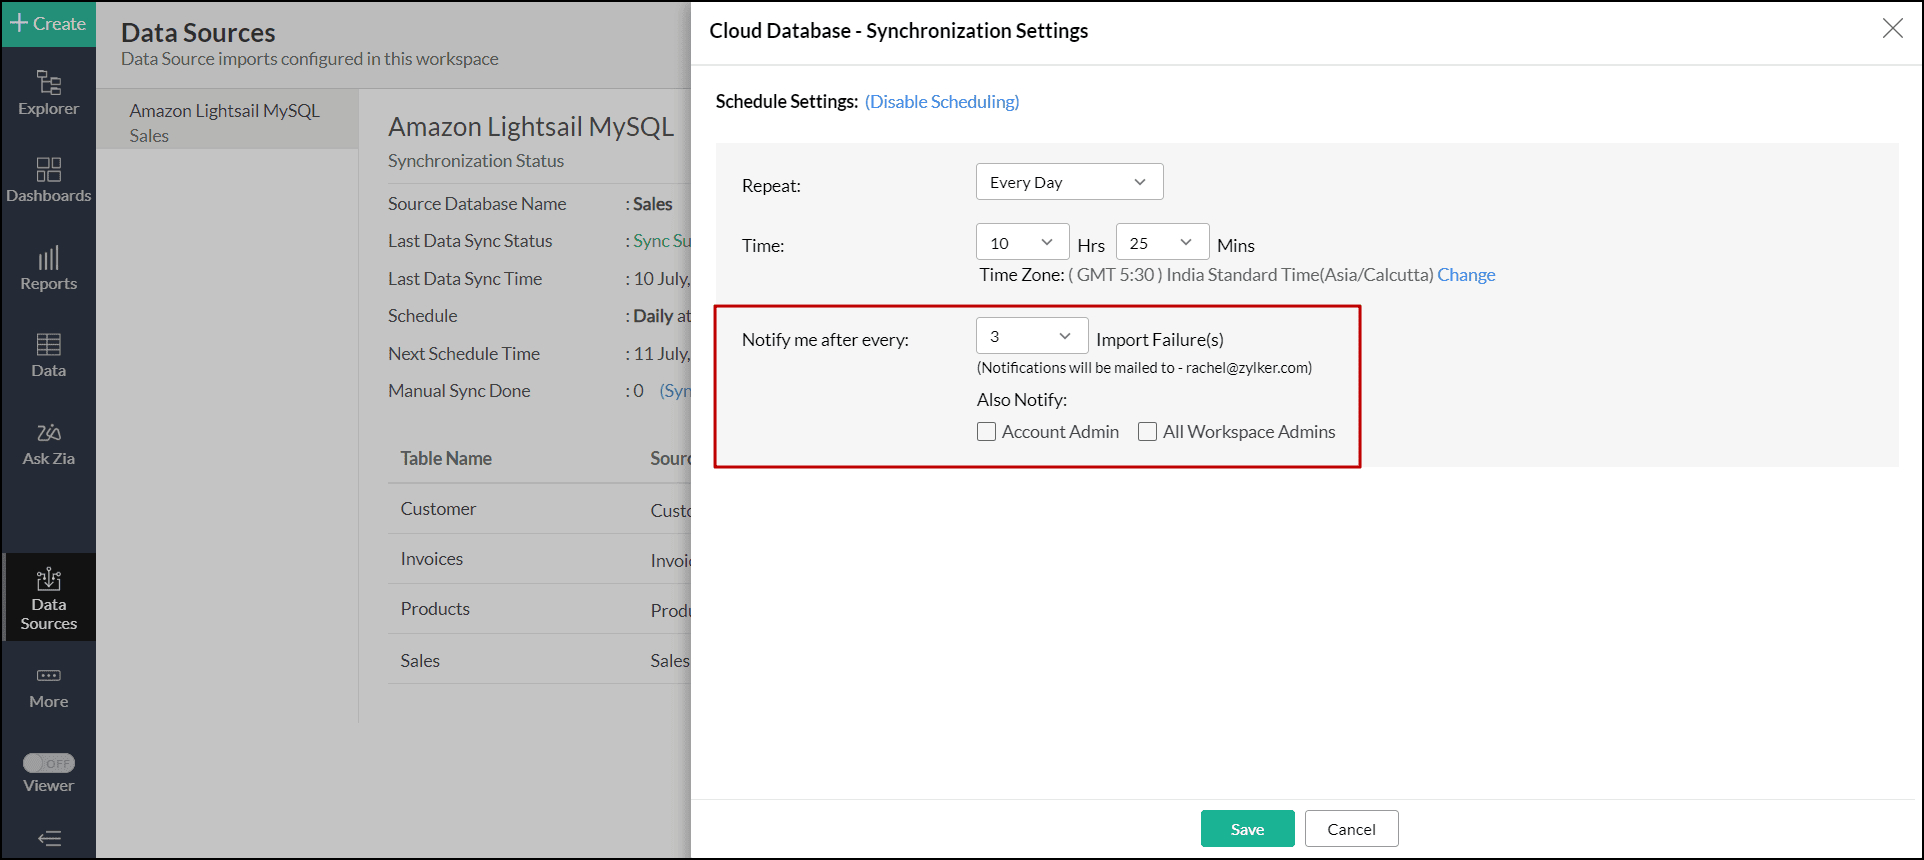Open the Mins dropdown showing 25

pos(1161,243)
